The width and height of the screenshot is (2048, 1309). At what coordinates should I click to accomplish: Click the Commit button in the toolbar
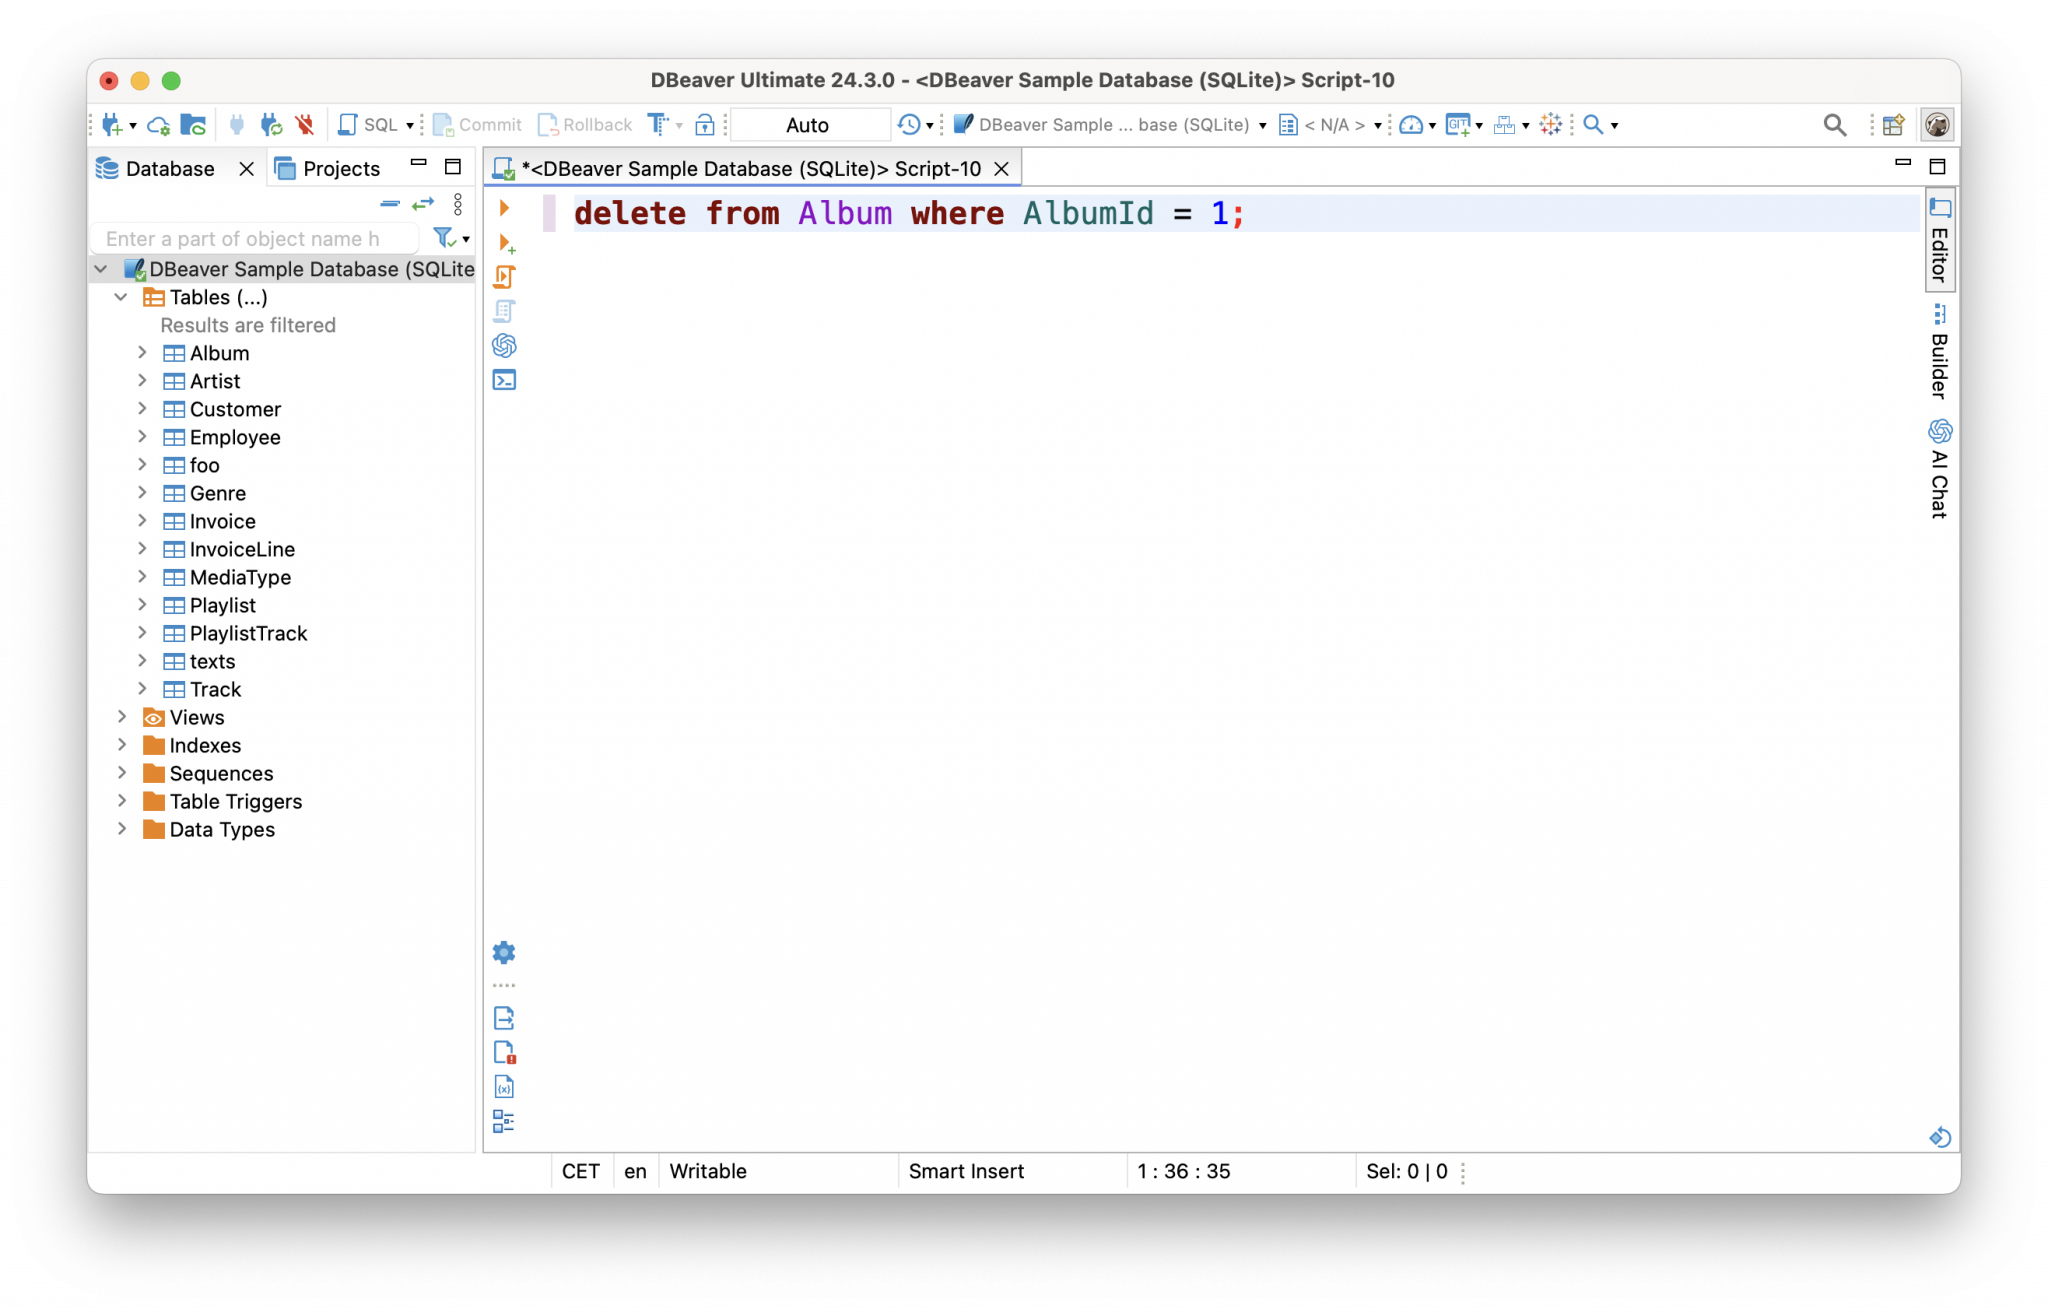pos(478,124)
